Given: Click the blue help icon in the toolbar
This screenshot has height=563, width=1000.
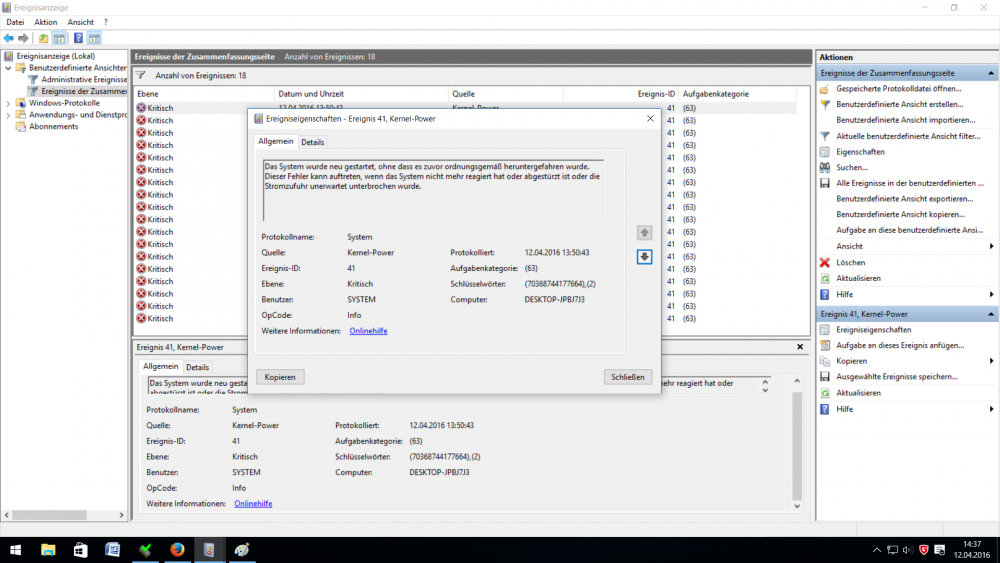Looking at the screenshot, I should [77, 38].
